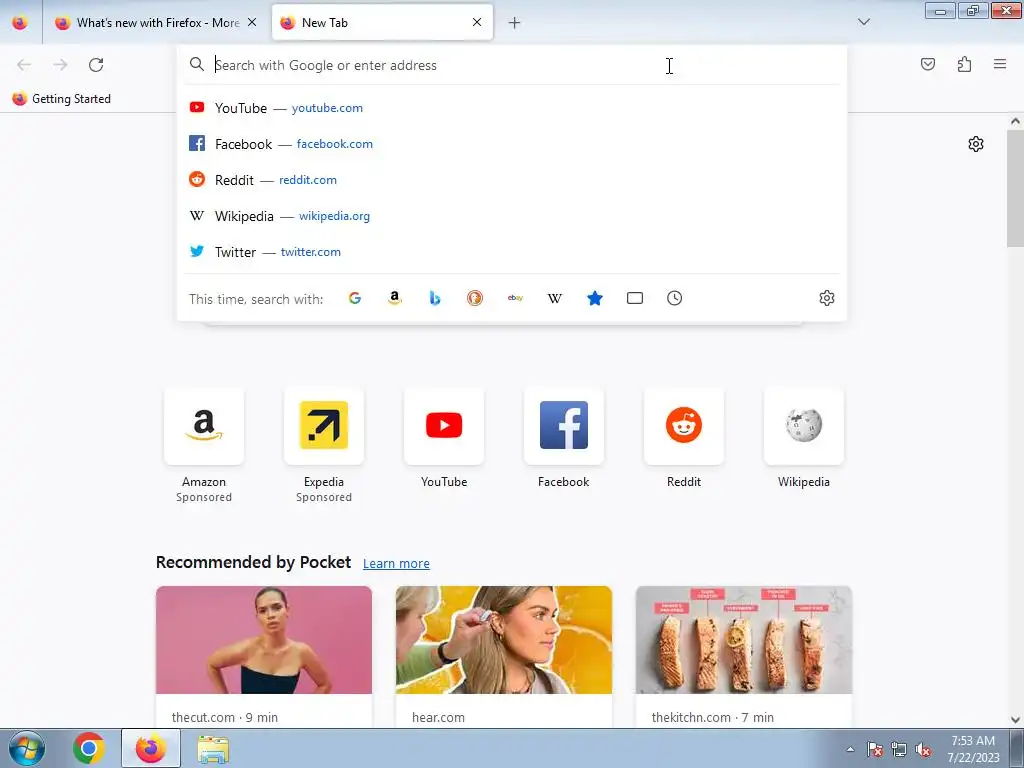Click the scrollbar down arrow
This screenshot has width=1024, height=768.
coord(1016,720)
